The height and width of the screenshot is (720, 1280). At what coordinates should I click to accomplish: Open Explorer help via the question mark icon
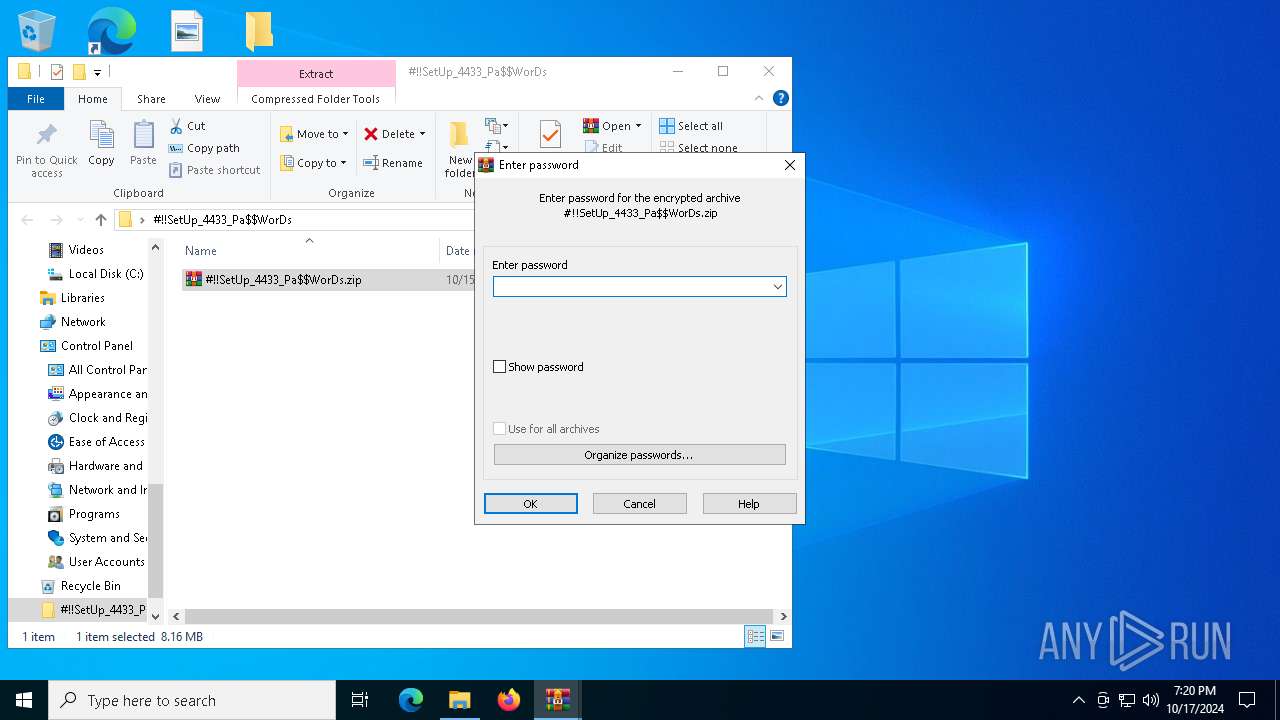point(781,98)
